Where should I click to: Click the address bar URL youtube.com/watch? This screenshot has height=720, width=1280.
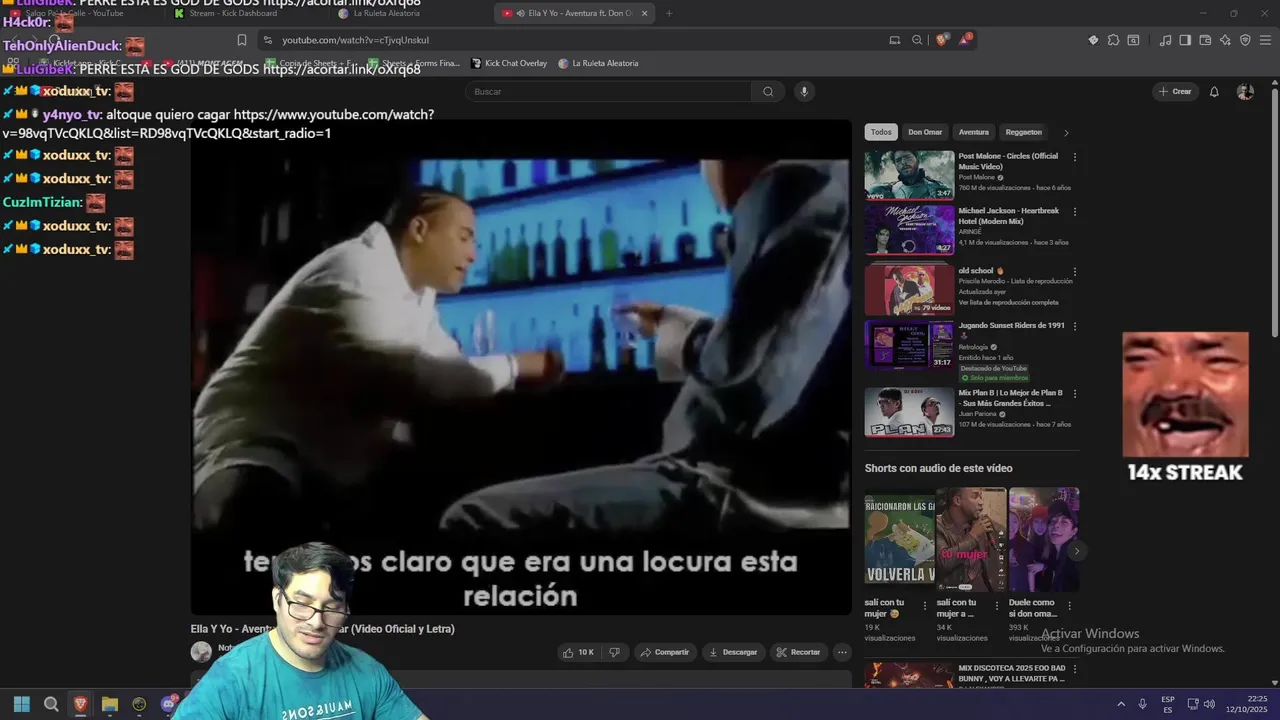click(355, 40)
